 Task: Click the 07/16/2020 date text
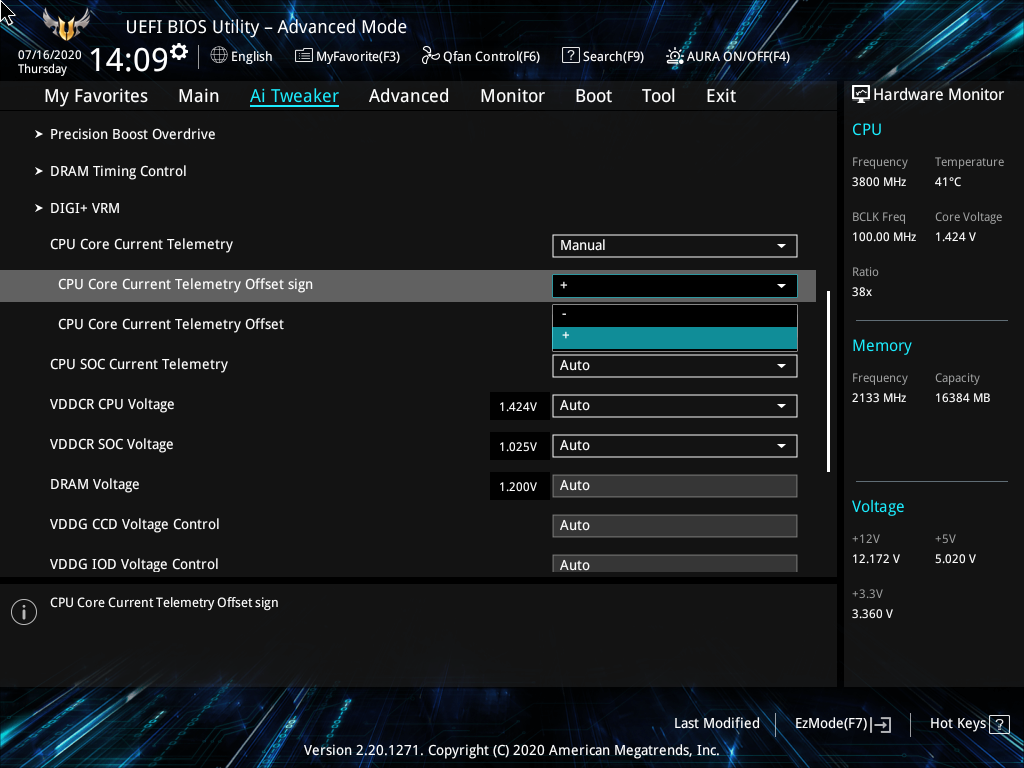point(50,55)
